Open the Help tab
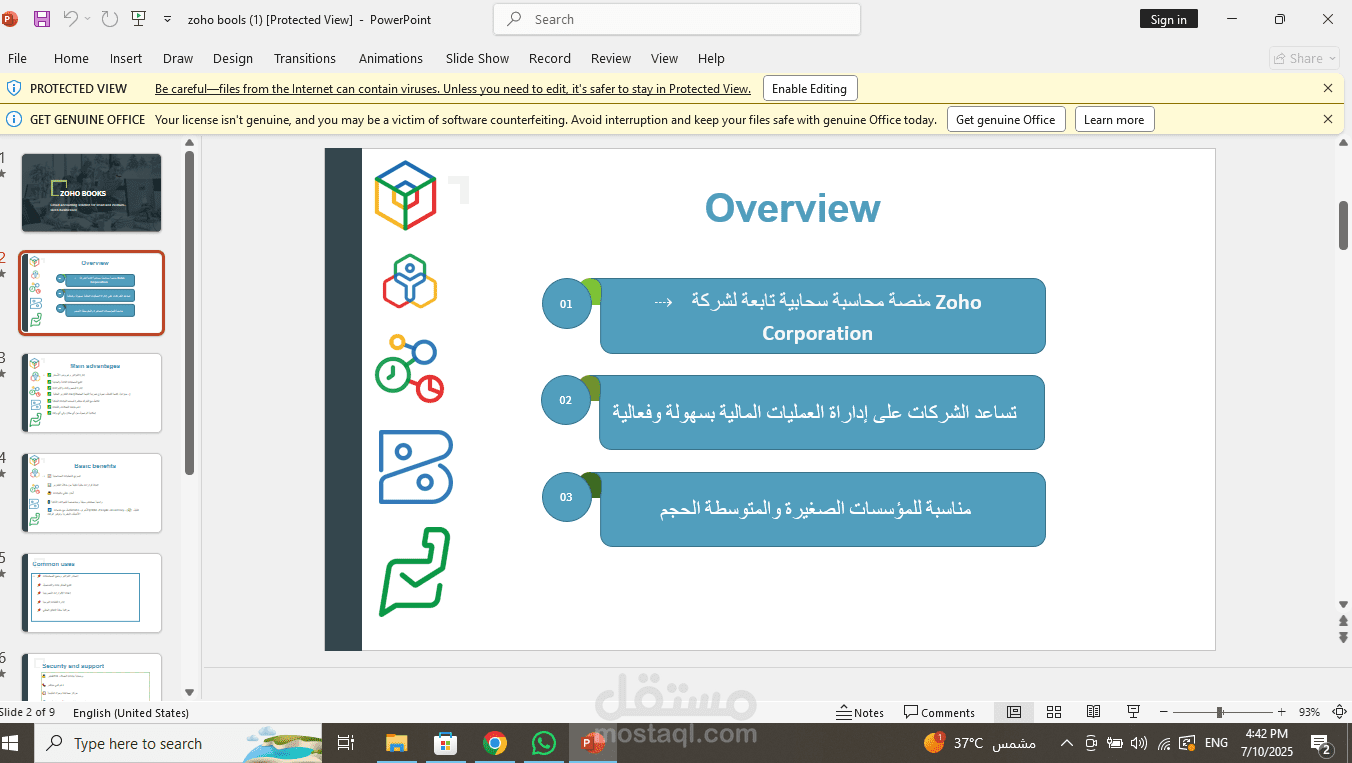The image size is (1352, 763). 711,58
